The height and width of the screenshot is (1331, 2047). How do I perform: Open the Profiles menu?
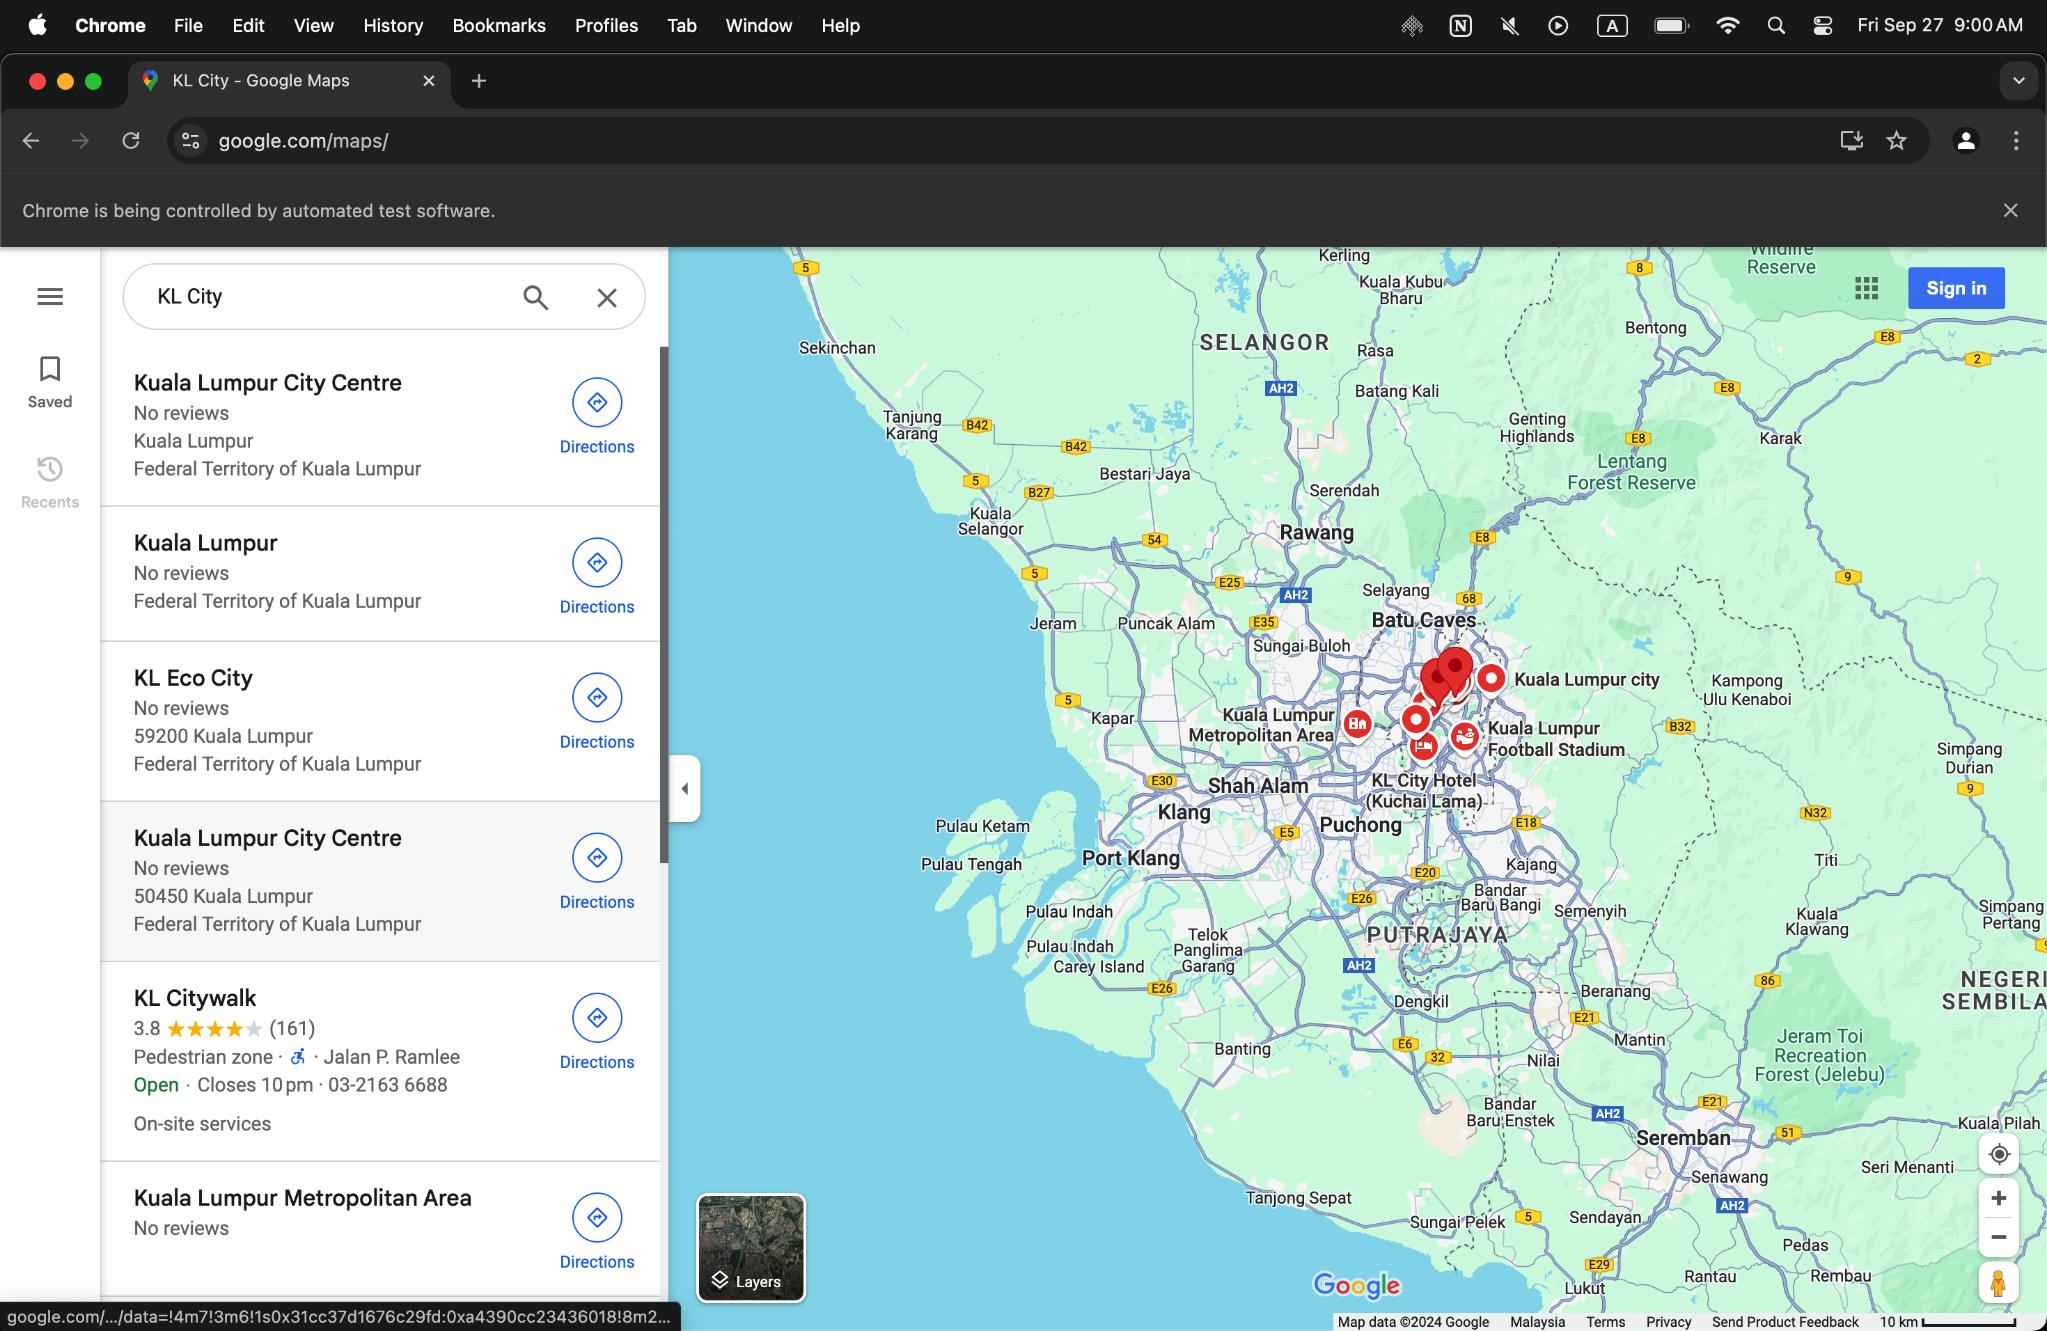click(606, 26)
